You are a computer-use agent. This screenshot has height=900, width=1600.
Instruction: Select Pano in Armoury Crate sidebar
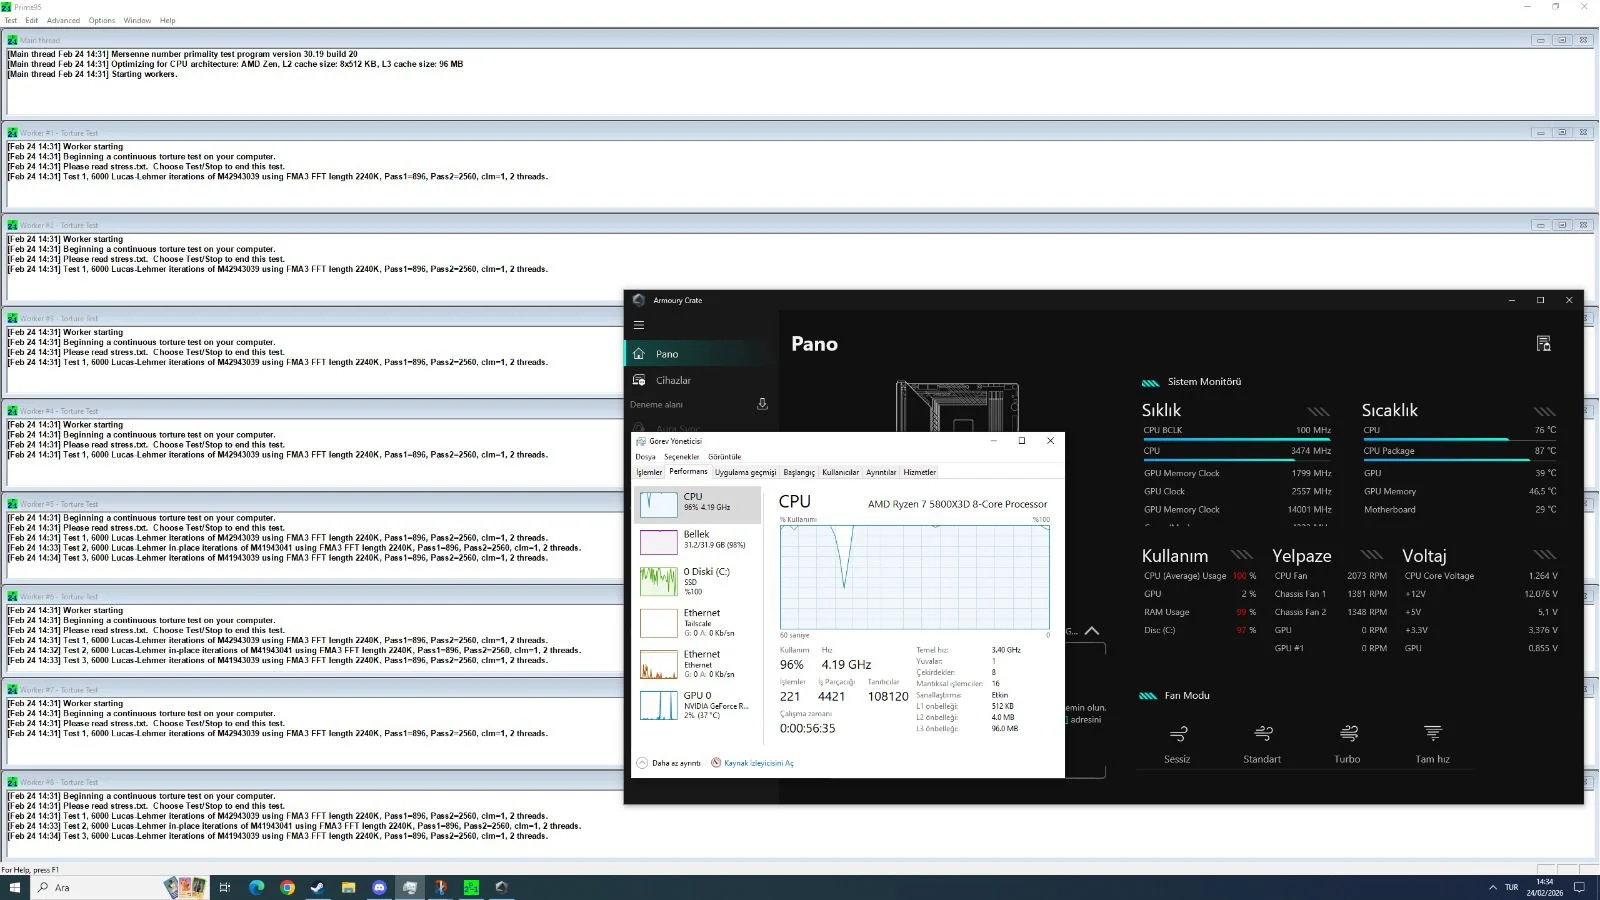point(700,354)
